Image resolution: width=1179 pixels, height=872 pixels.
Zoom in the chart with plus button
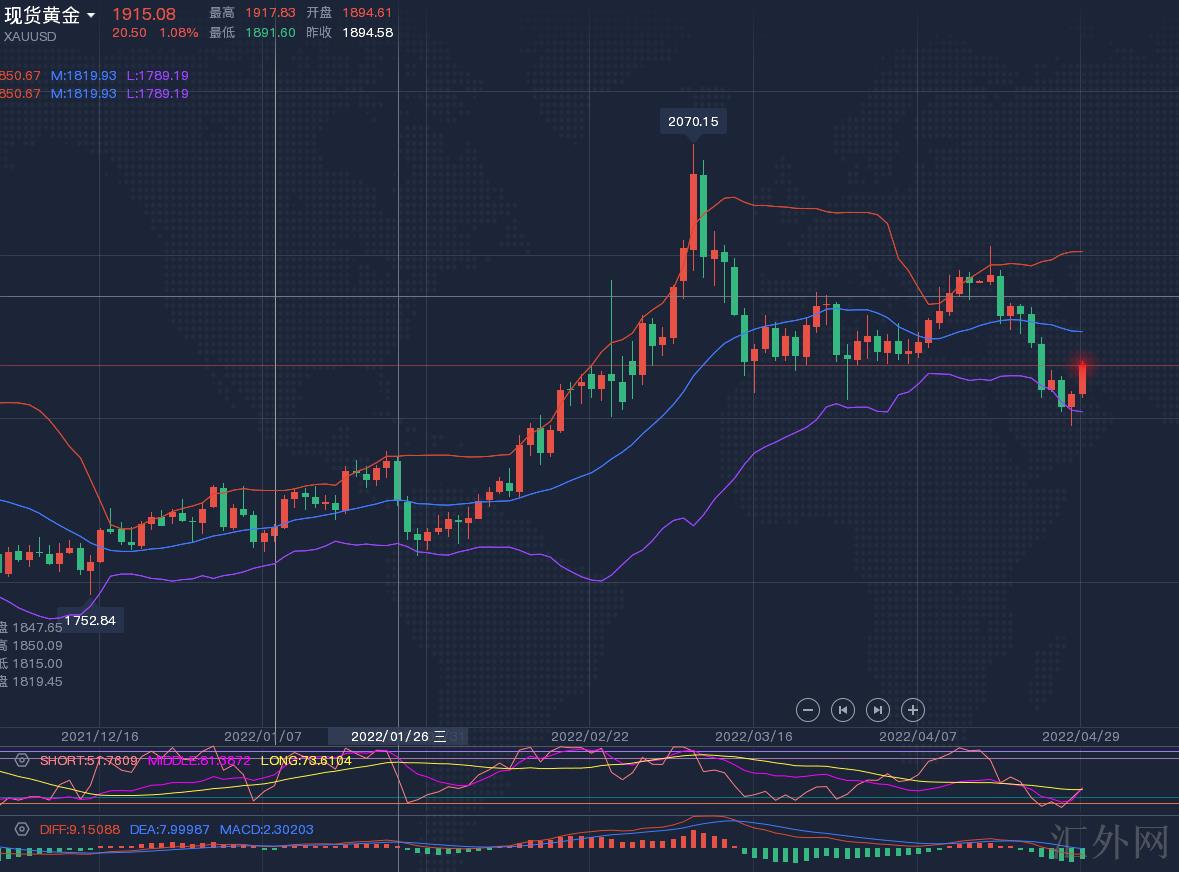coord(913,710)
